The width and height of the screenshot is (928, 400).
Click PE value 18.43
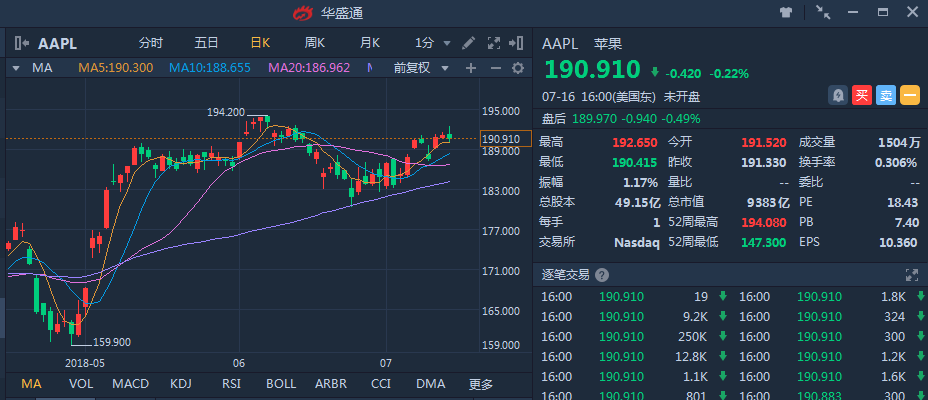click(x=903, y=202)
